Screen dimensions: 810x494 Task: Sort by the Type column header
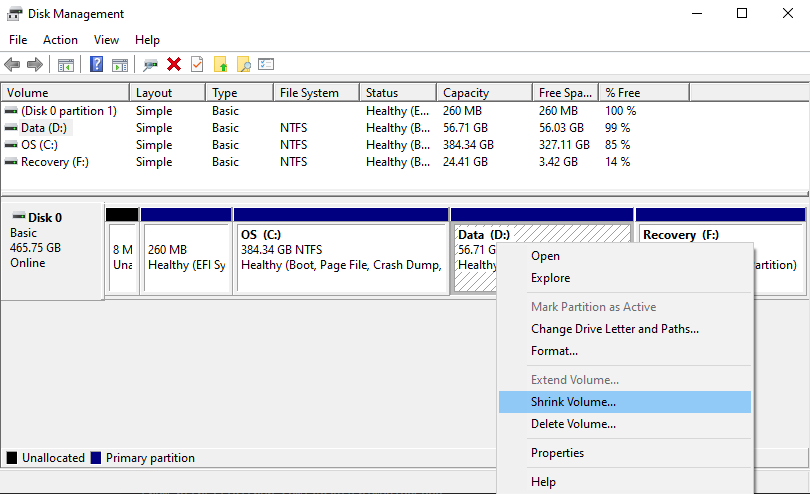point(239,92)
